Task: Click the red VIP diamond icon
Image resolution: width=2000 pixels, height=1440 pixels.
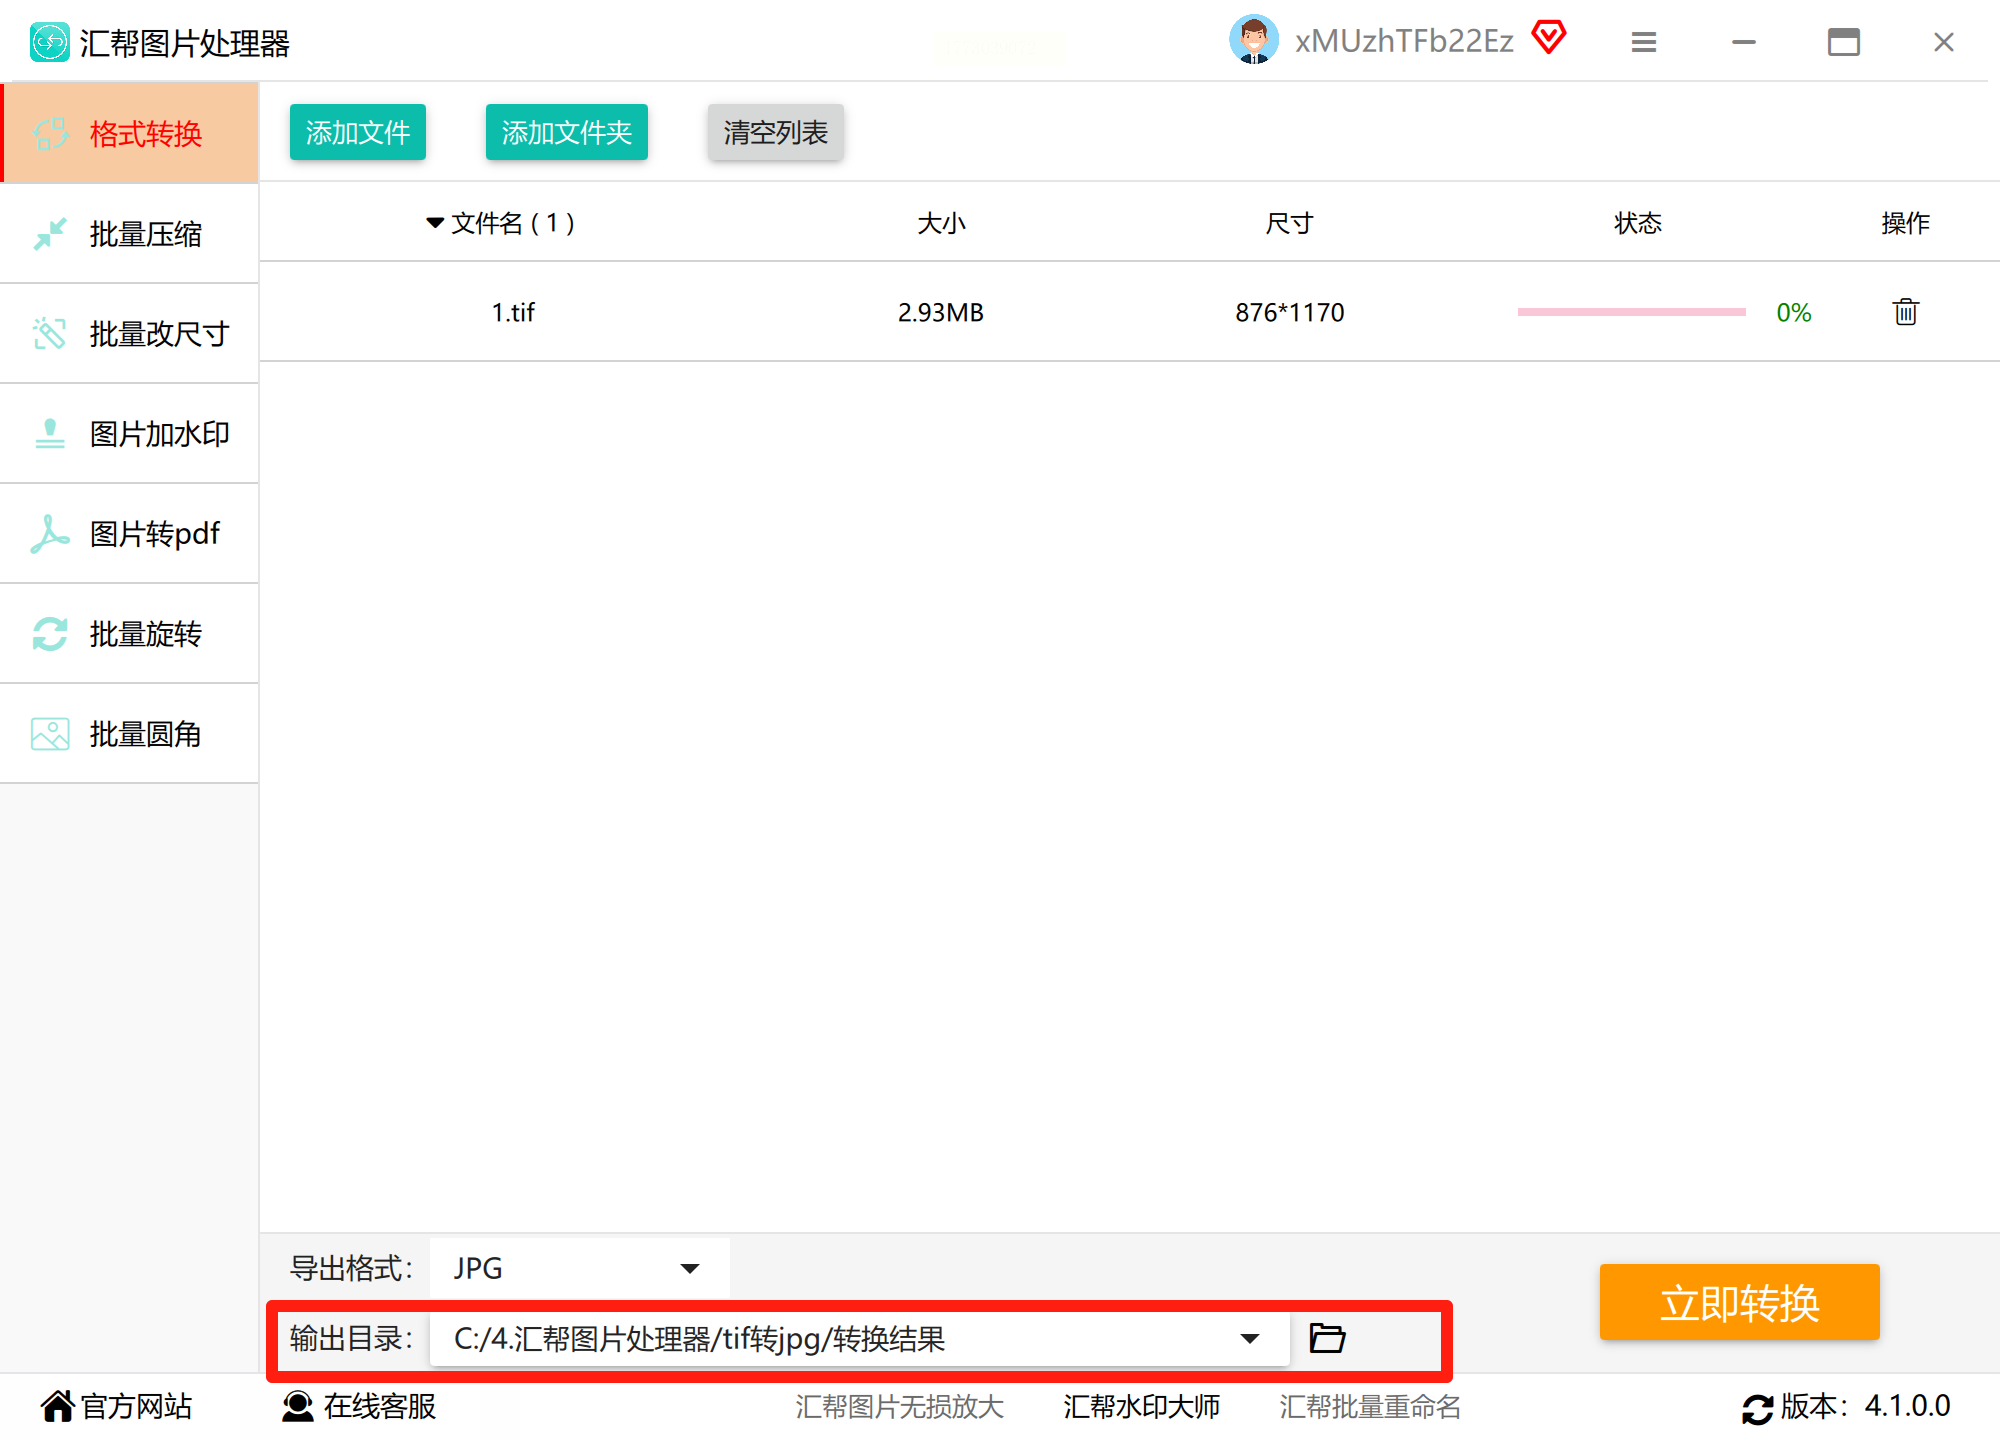Action: tap(1549, 38)
